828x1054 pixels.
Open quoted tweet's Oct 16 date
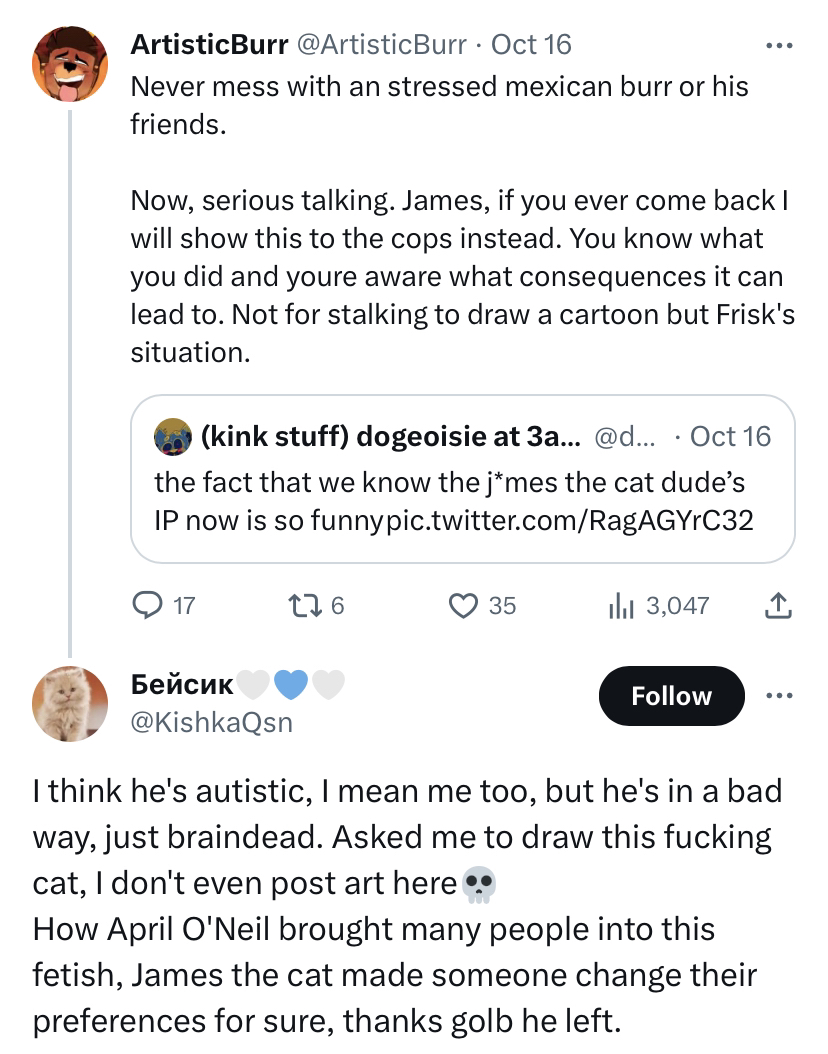[731, 437]
